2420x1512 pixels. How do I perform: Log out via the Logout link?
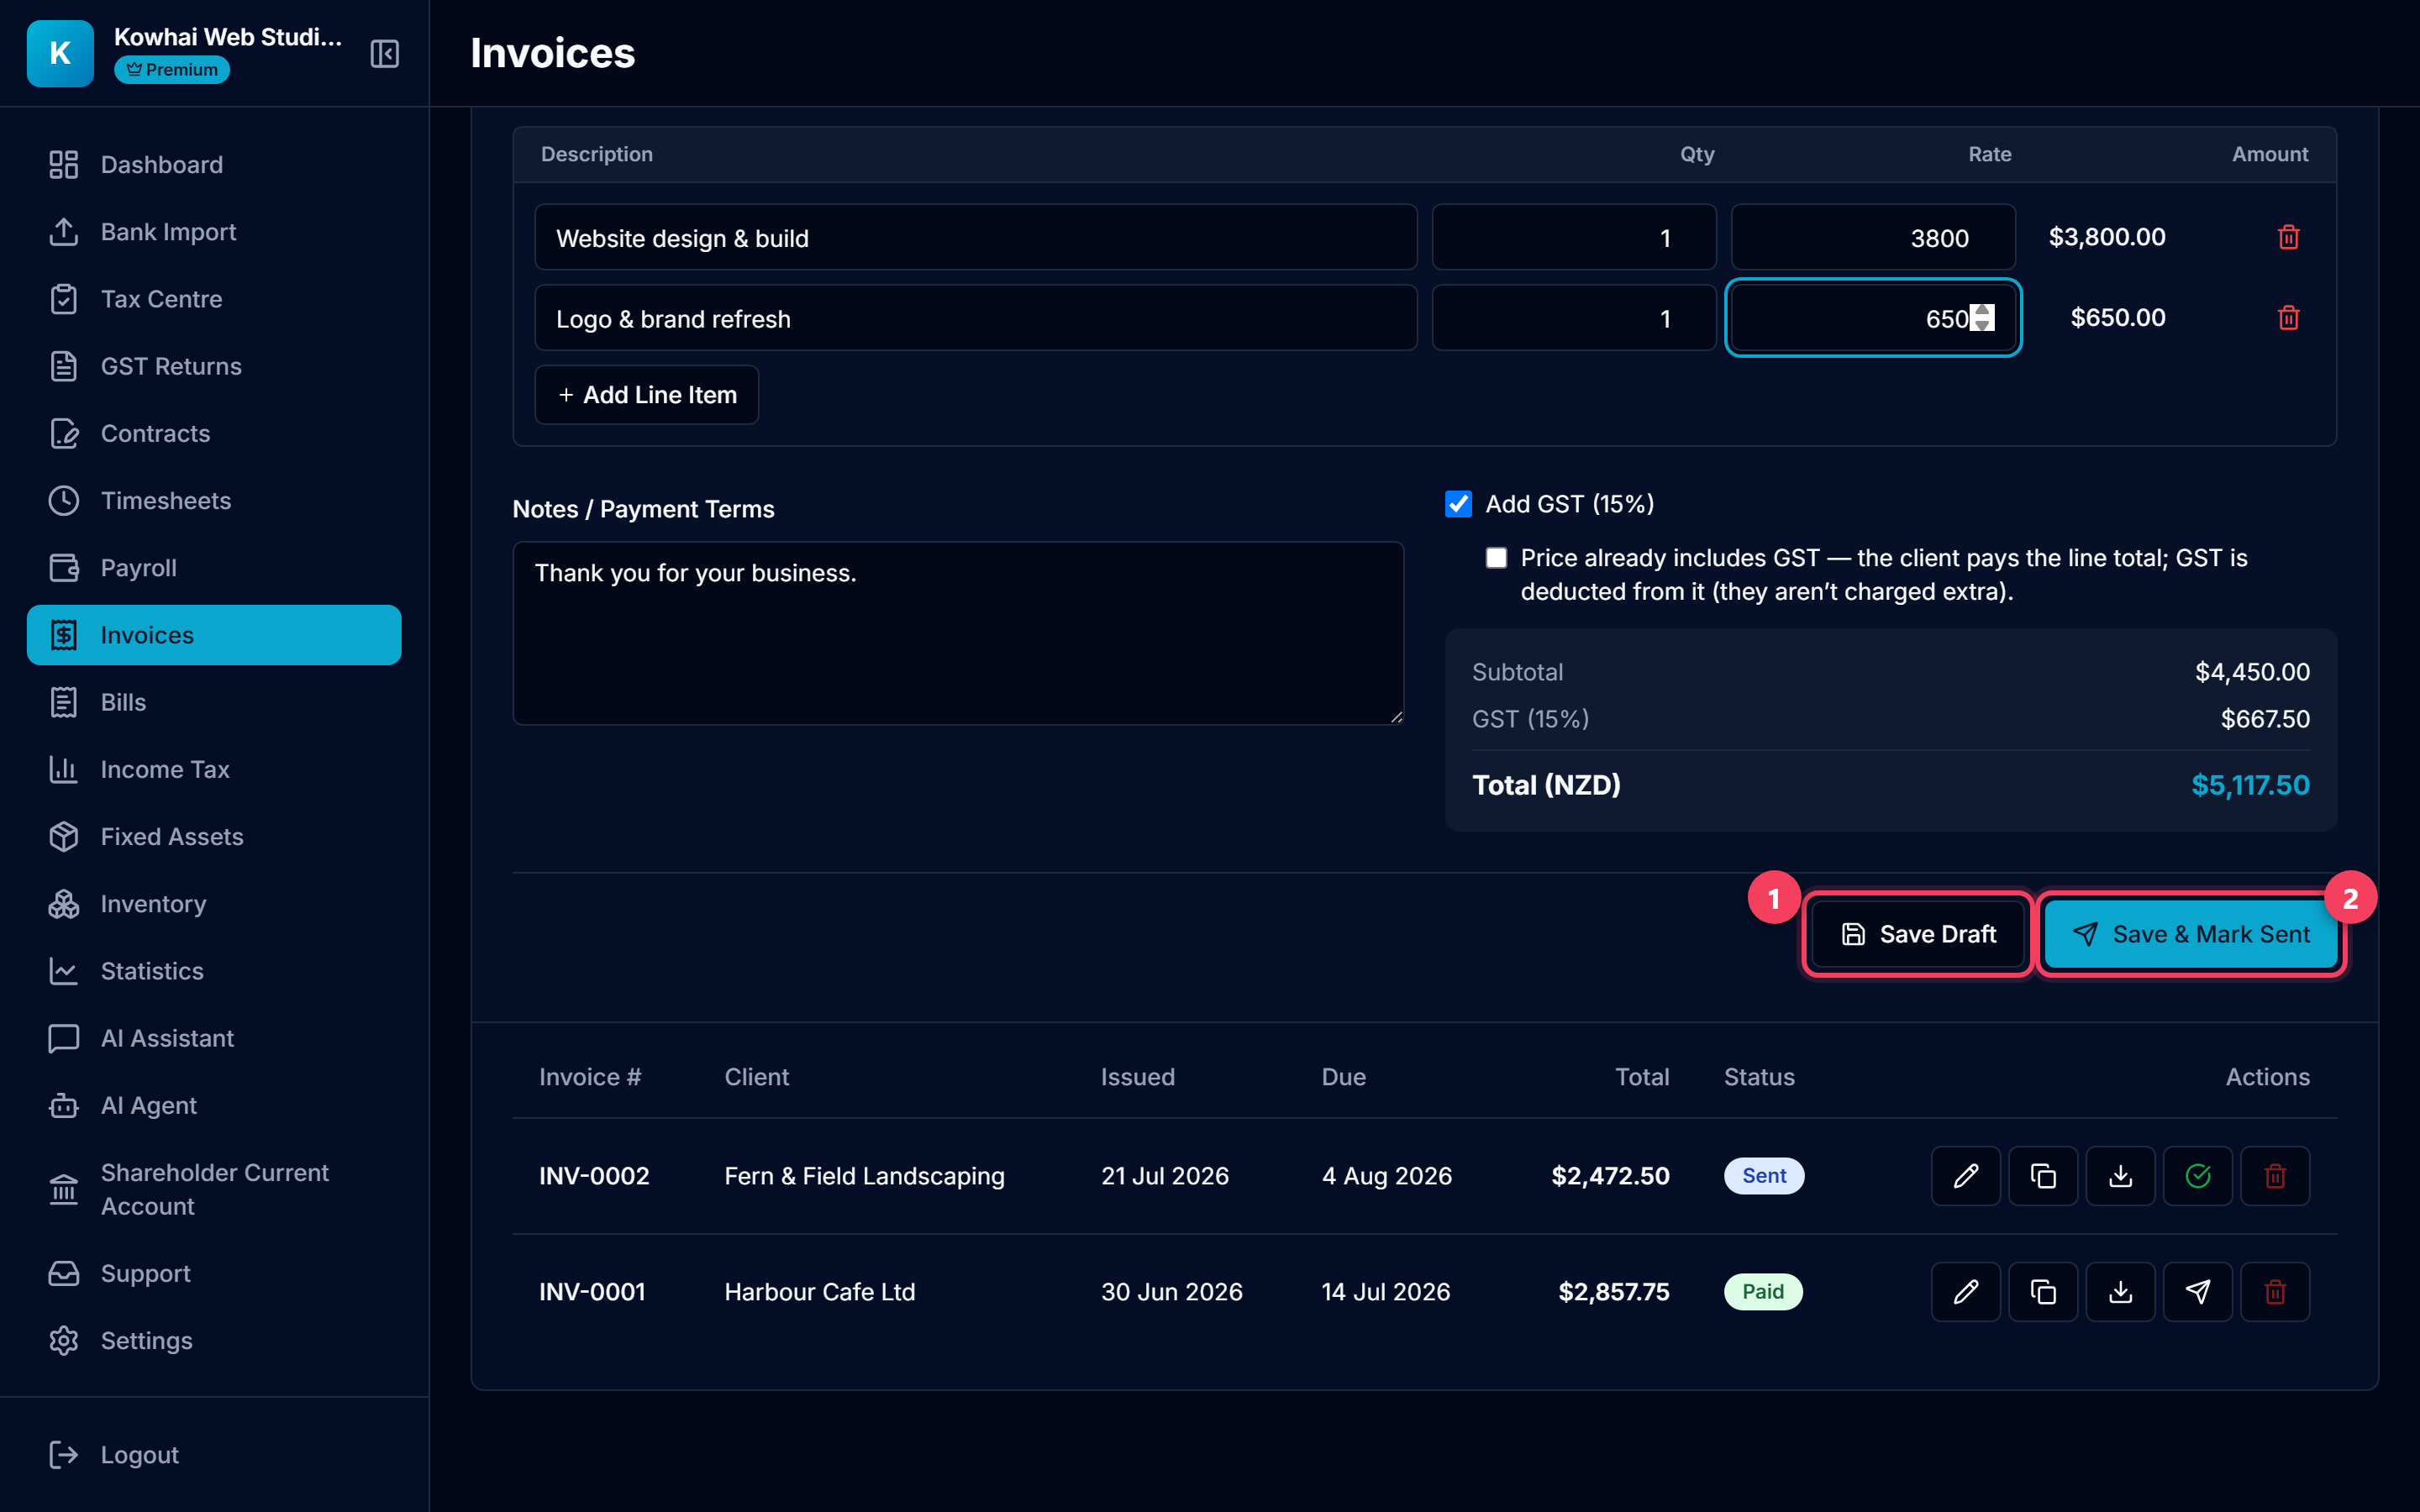point(214,1454)
